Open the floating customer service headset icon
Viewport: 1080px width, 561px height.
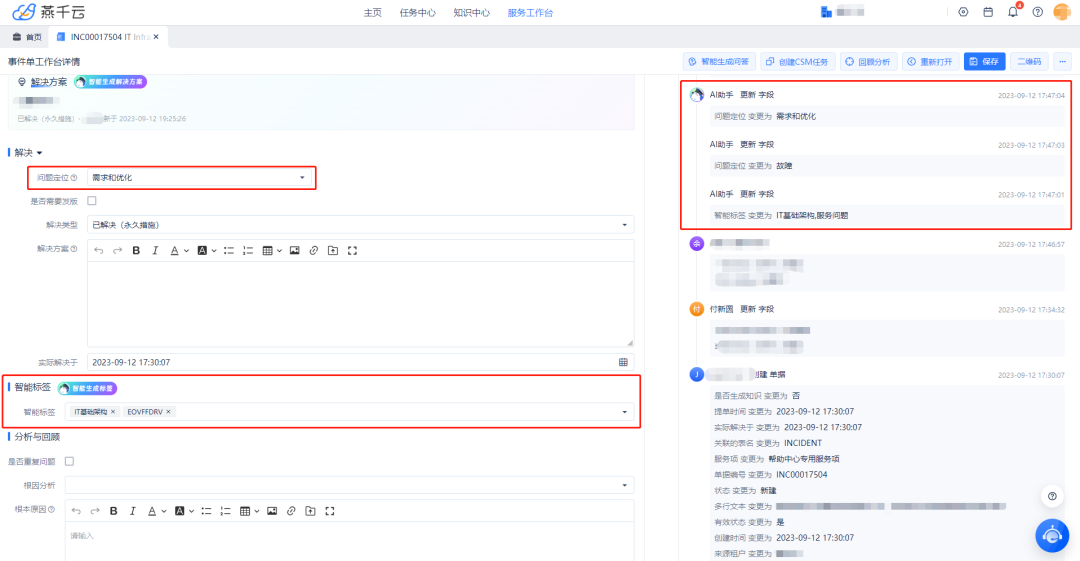[x=1052, y=535]
